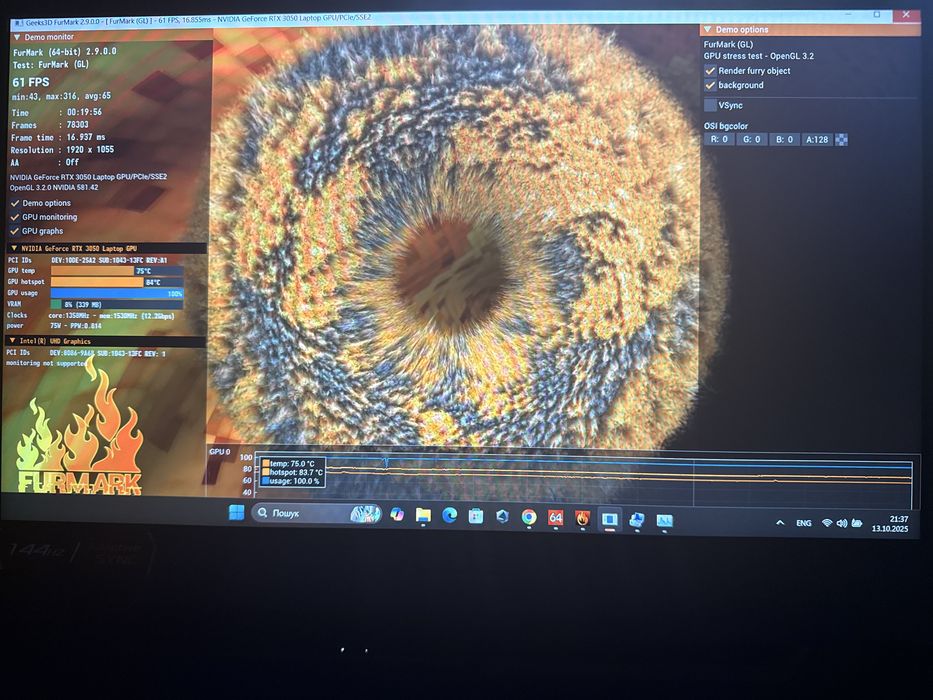Launch Google Chrome from the taskbar
This screenshot has height=700, width=933.
click(x=529, y=517)
